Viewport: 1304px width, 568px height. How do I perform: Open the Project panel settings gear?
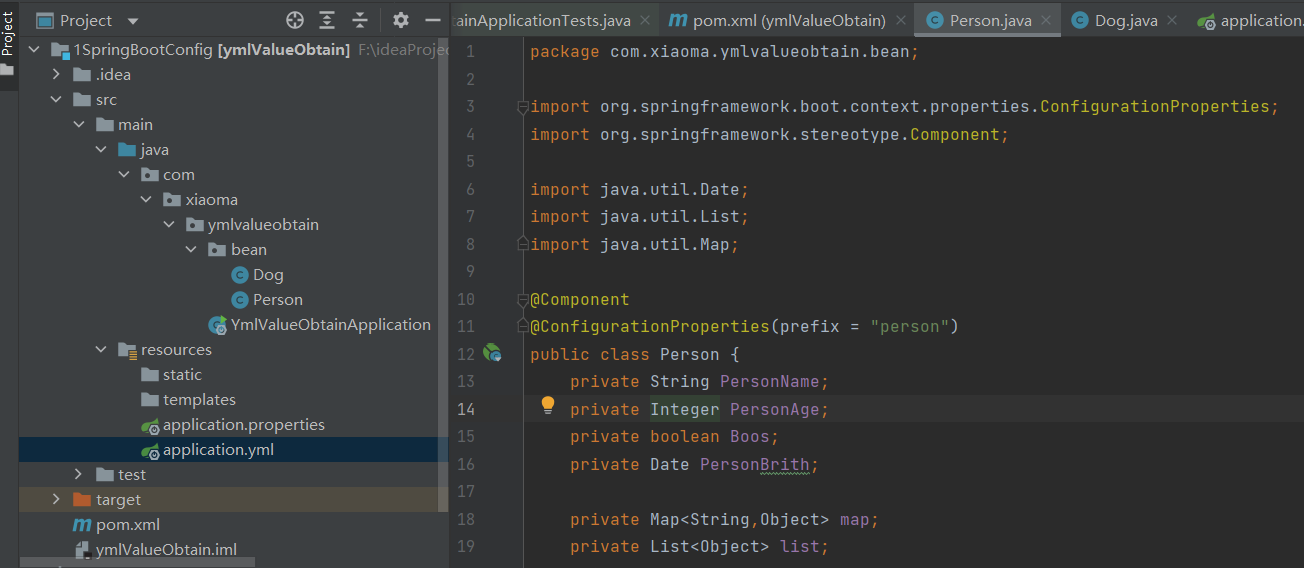pos(401,20)
